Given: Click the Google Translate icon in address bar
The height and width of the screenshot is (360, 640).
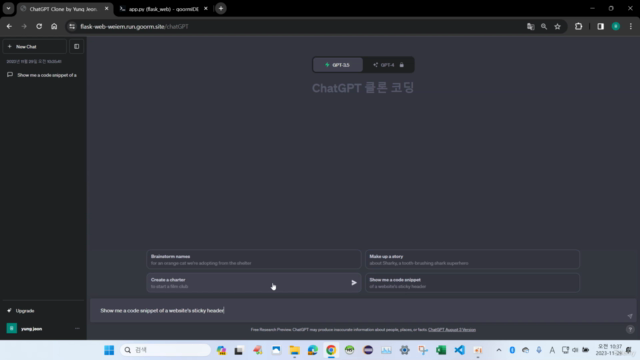Looking at the screenshot, I should (530, 27).
